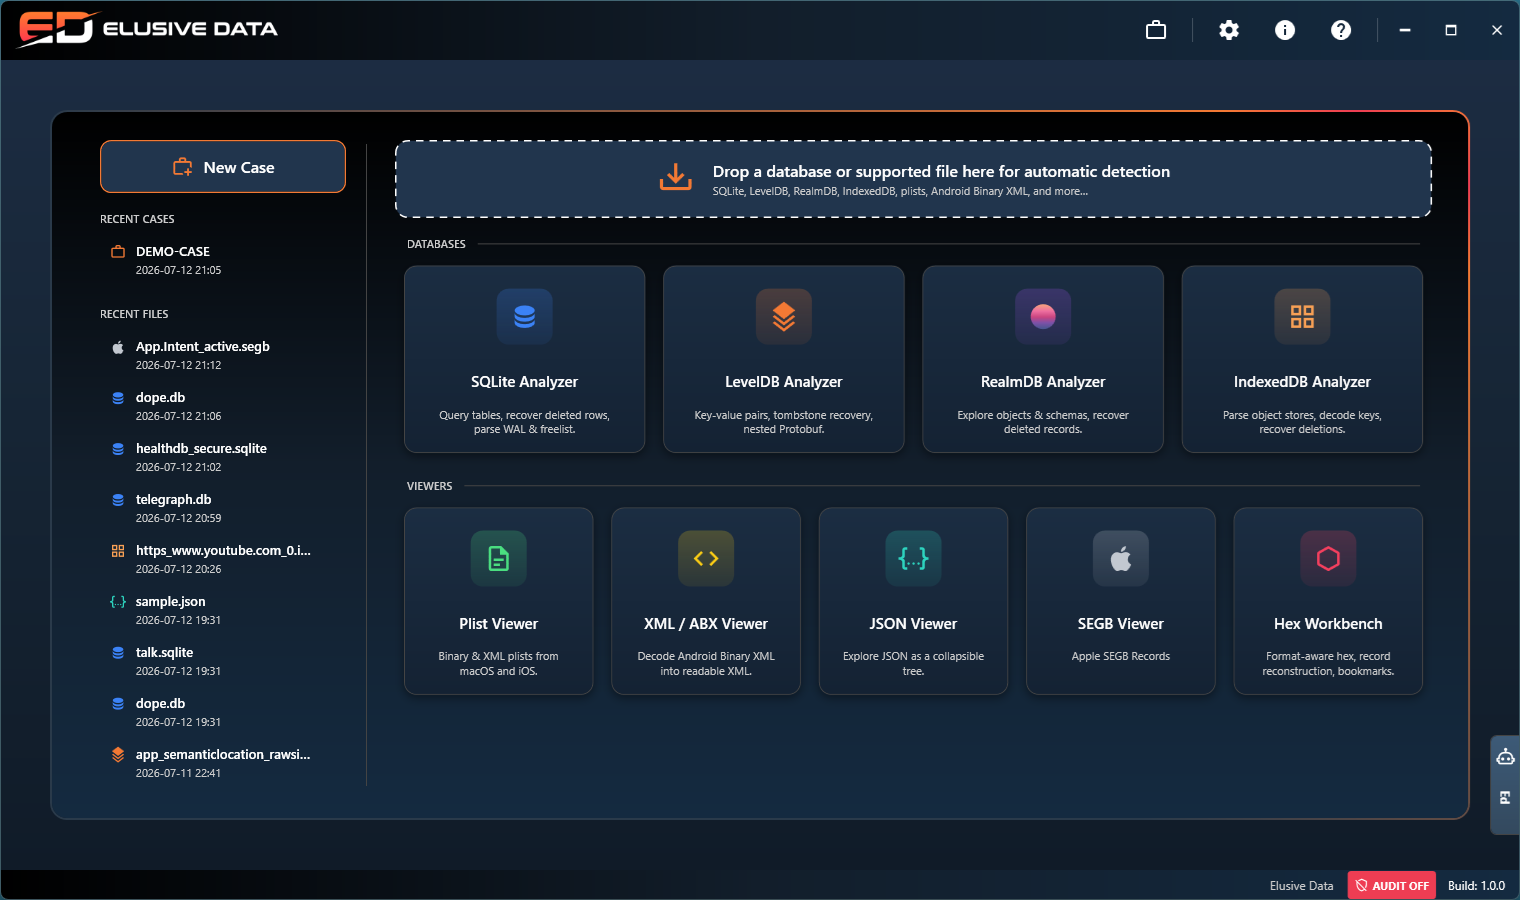
Task: Click Apple icon beside App.Intent_active.segb
Action: pos(118,347)
